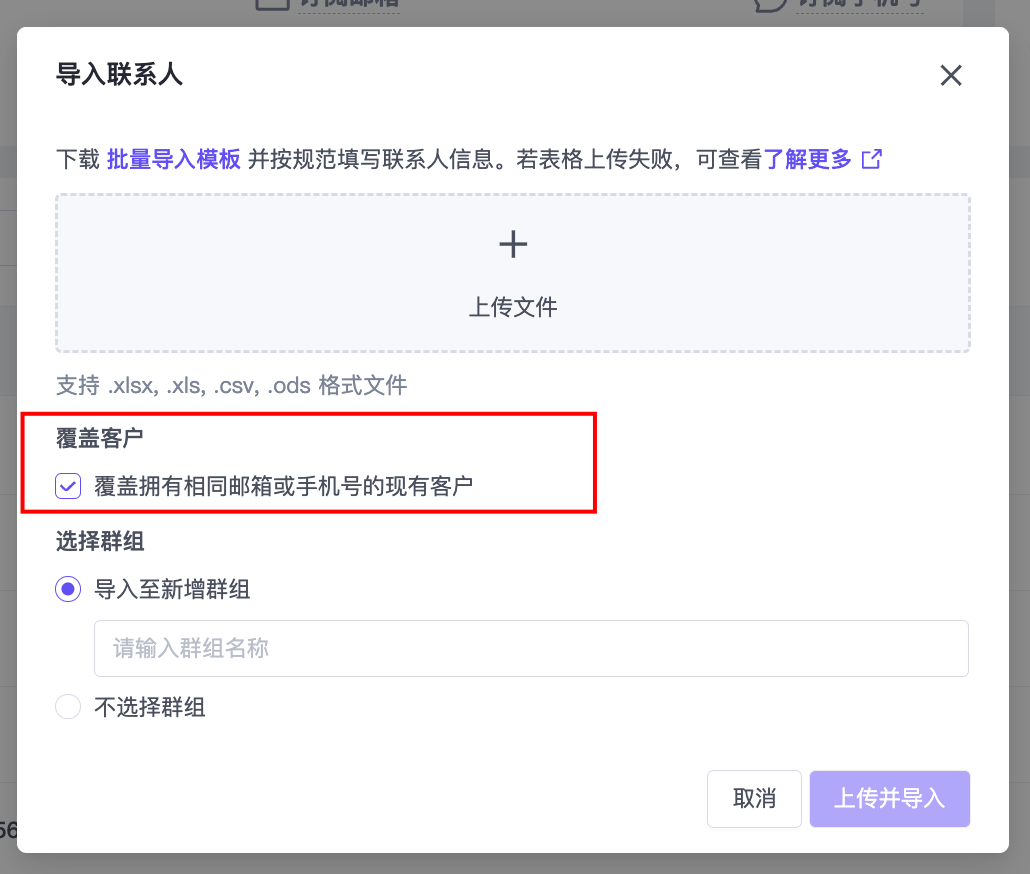The image size is (1030, 874).
Task: Select the 不选择群组 radio button
Action: [x=68, y=707]
